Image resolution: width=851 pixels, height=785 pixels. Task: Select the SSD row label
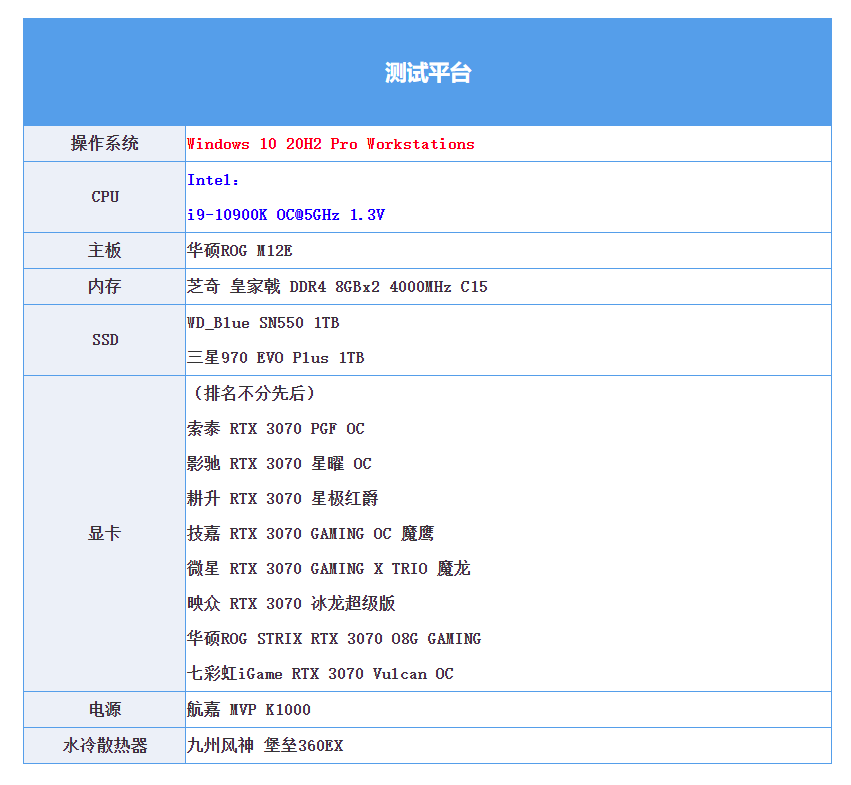[x=105, y=340]
